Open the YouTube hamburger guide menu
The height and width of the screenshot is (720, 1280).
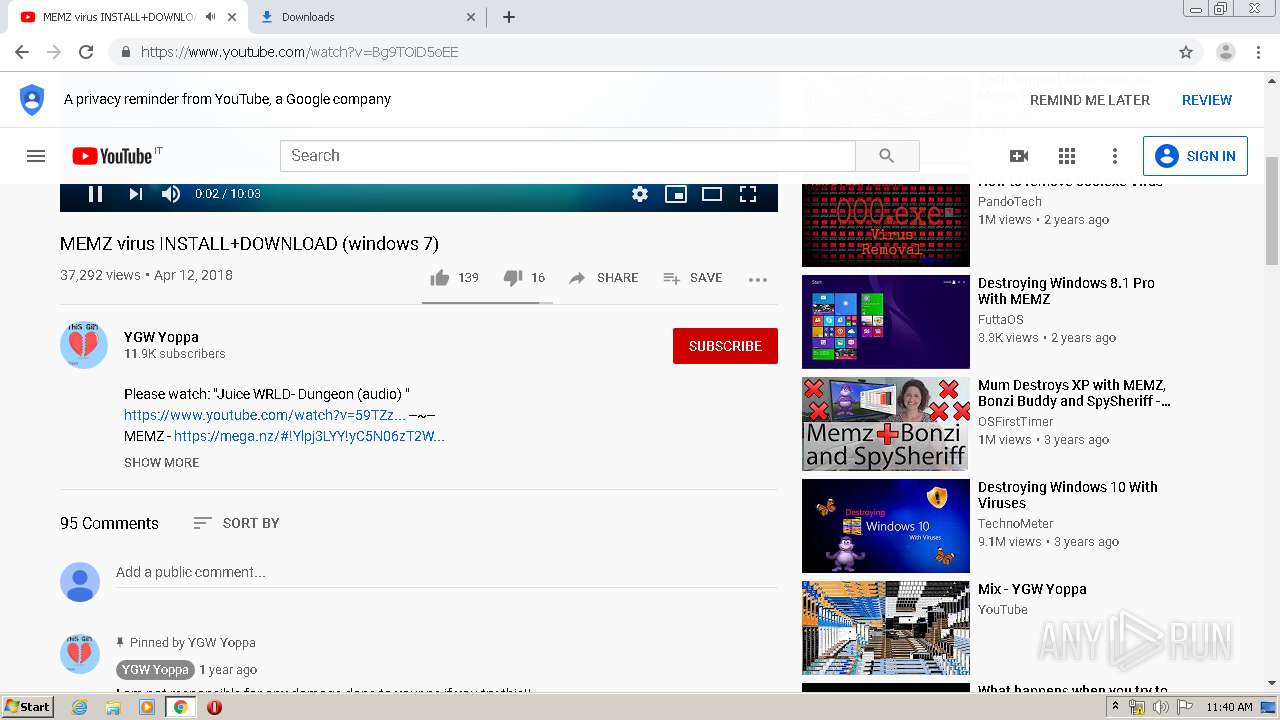tap(36, 156)
